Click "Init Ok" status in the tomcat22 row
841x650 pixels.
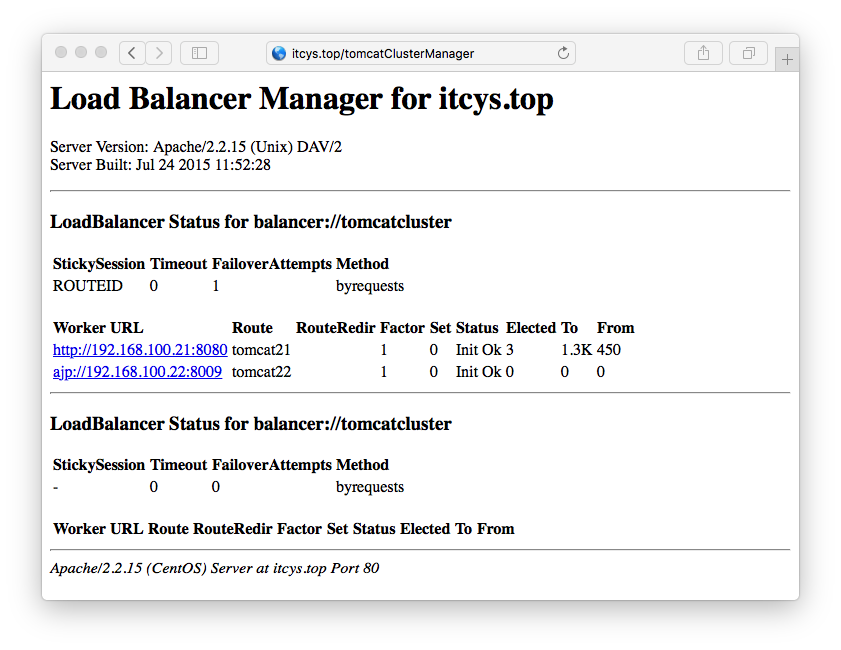478,372
